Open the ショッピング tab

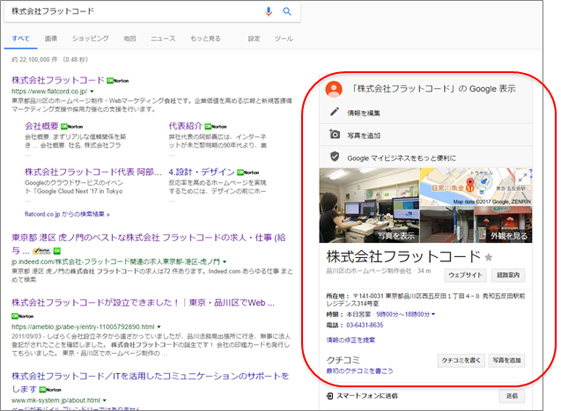tap(91, 38)
